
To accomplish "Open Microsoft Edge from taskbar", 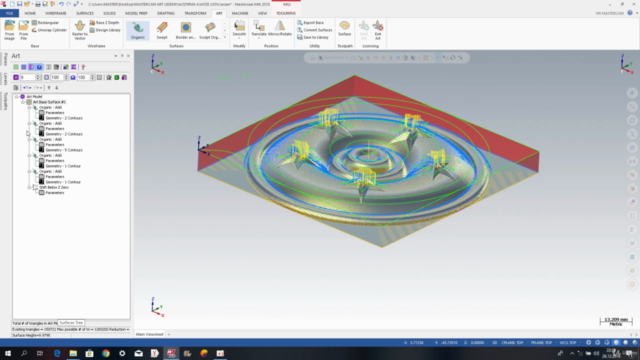I will click(57, 353).
